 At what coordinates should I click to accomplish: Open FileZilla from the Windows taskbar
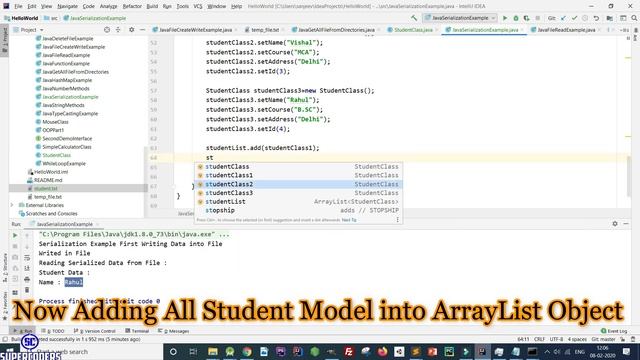pos(349,351)
